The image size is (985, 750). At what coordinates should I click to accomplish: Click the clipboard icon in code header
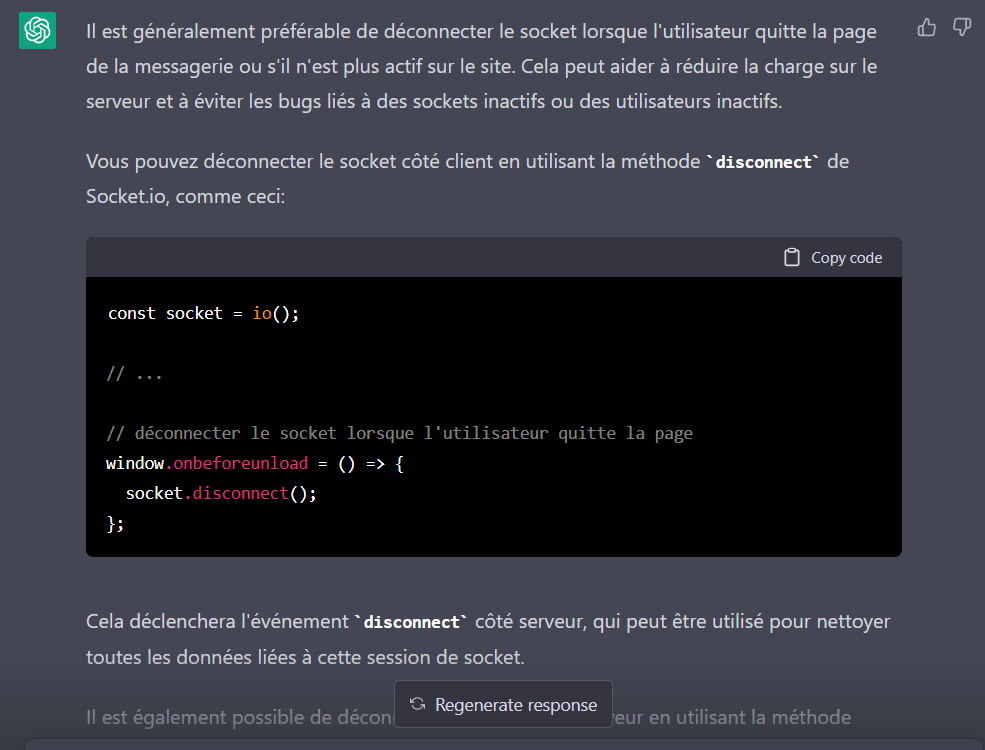[x=792, y=258]
